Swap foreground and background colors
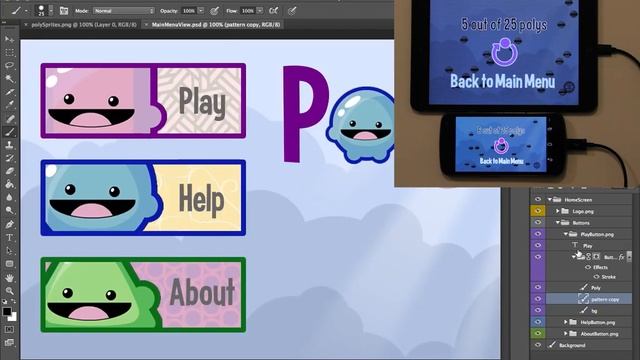Screen dimensions: 640x360 coord(13,302)
